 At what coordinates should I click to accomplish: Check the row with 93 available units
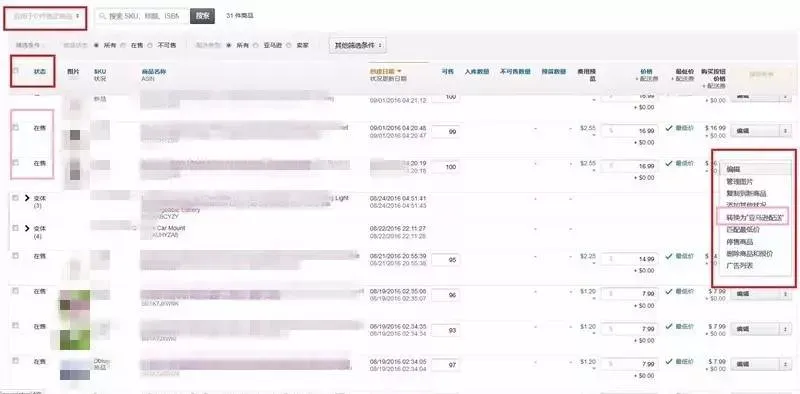(15, 325)
